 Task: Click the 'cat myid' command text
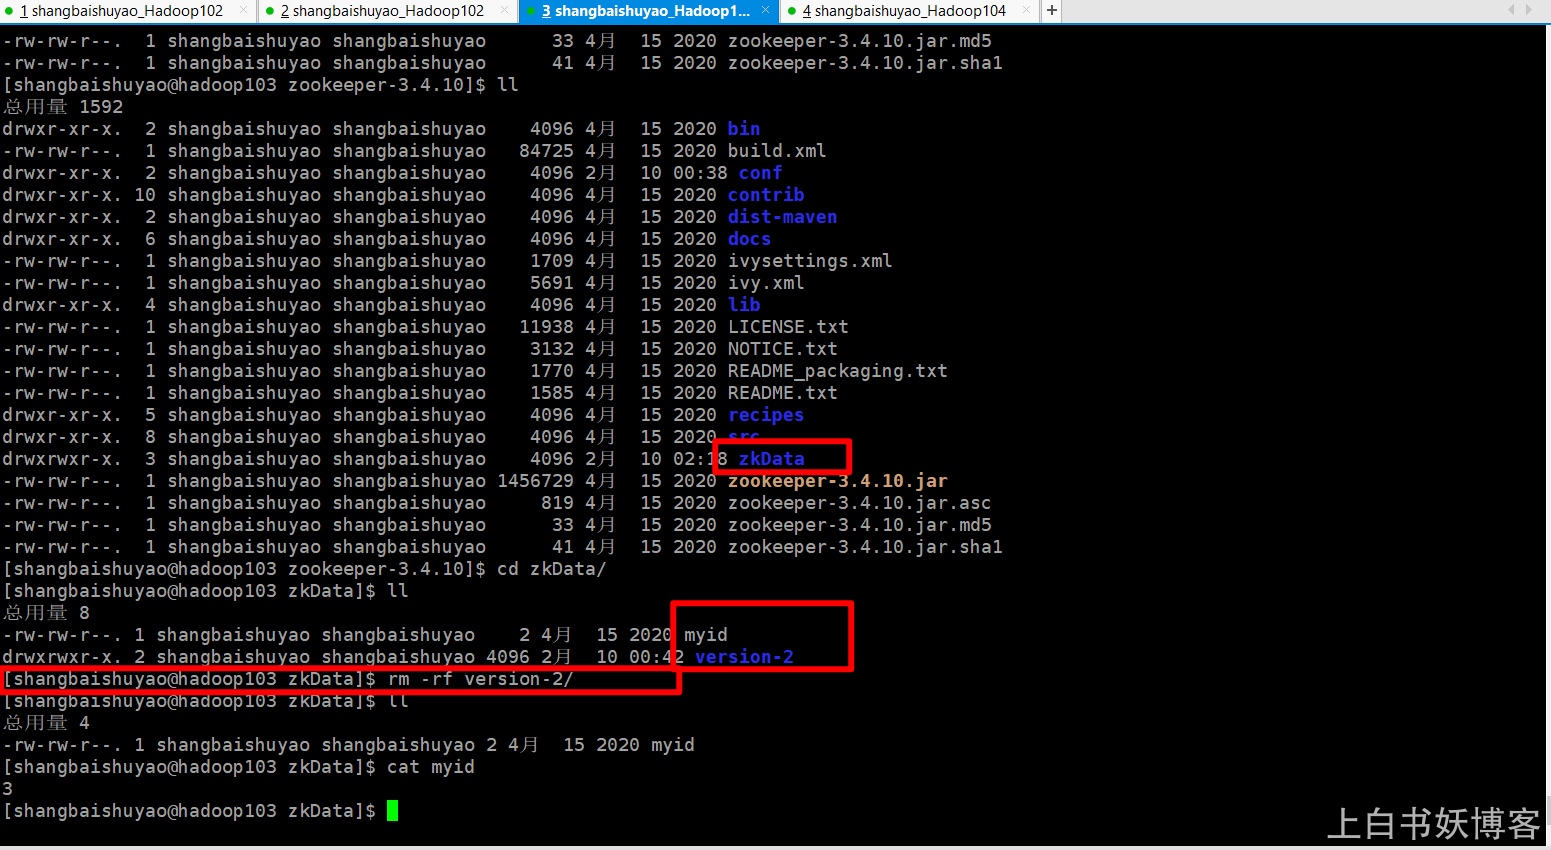pyautogui.click(x=431, y=767)
